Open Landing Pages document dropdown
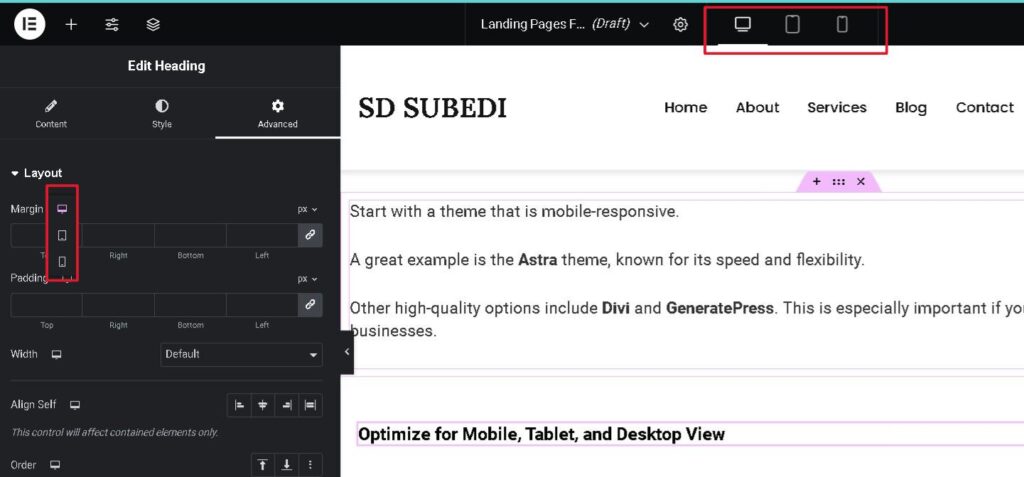The height and width of the screenshot is (477, 1024). pyautogui.click(x=565, y=24)
